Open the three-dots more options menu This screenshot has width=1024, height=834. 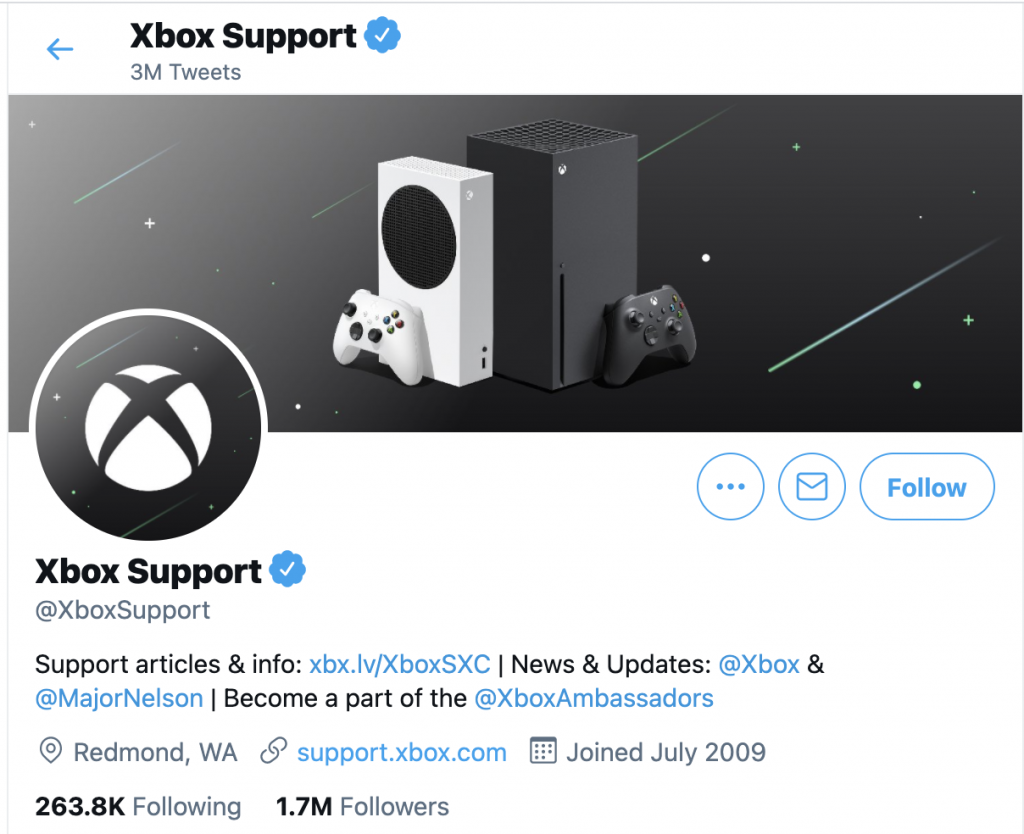click(x=731, y=487)
